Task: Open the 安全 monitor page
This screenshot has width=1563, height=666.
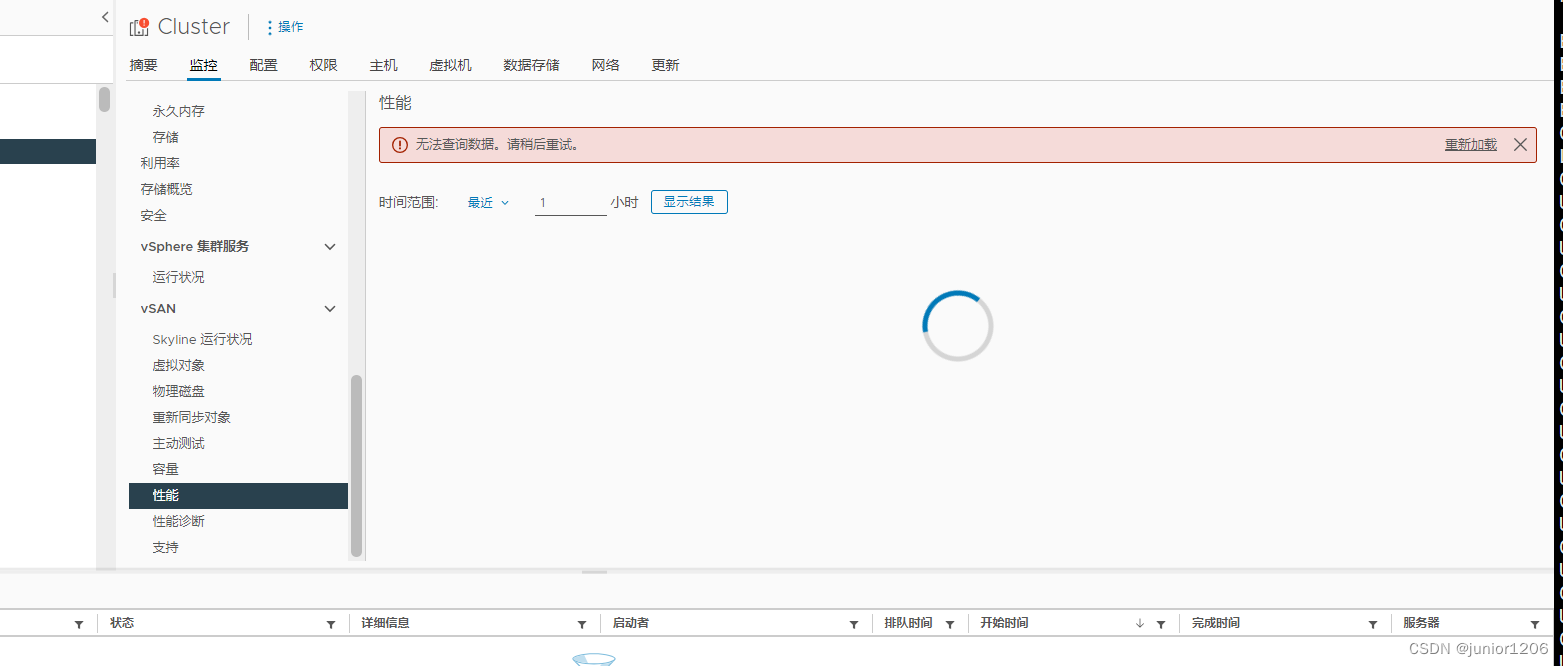Action: (154, 215)
